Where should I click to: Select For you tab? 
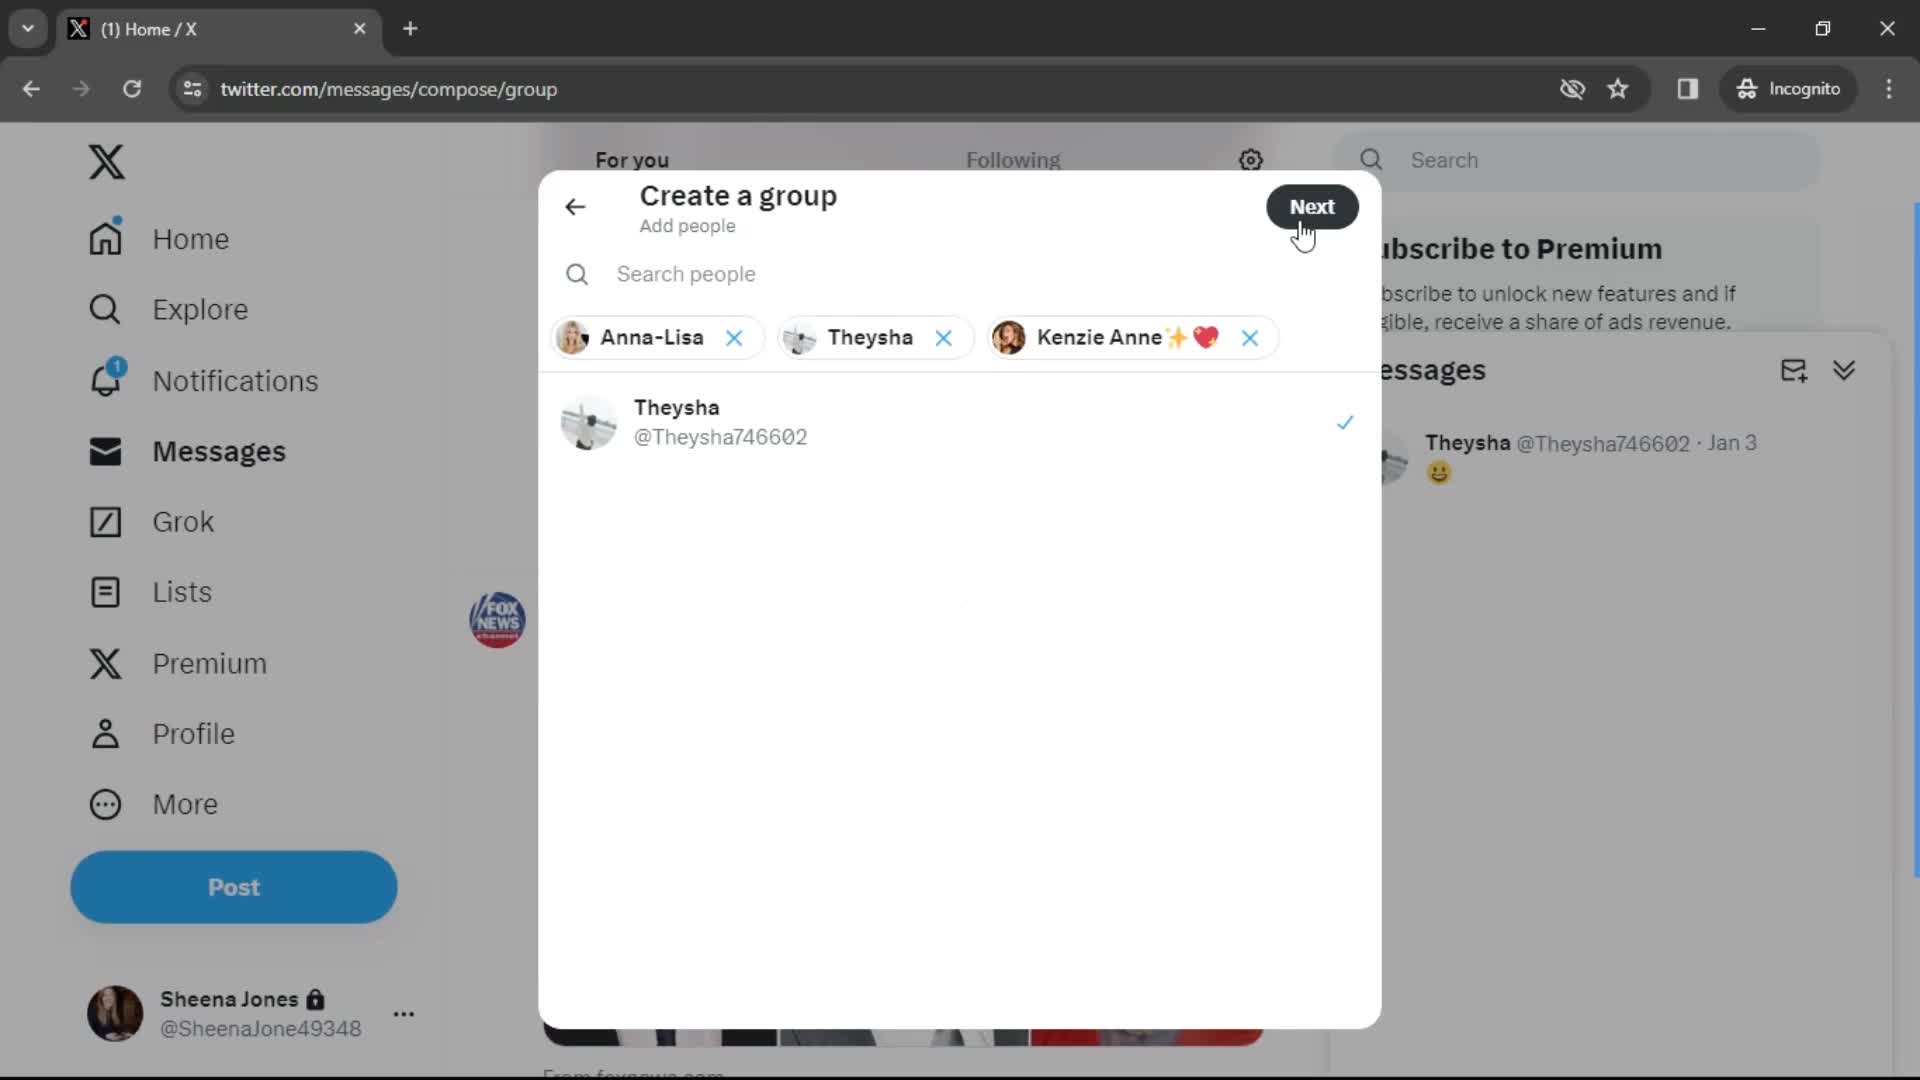pos(634,160)
